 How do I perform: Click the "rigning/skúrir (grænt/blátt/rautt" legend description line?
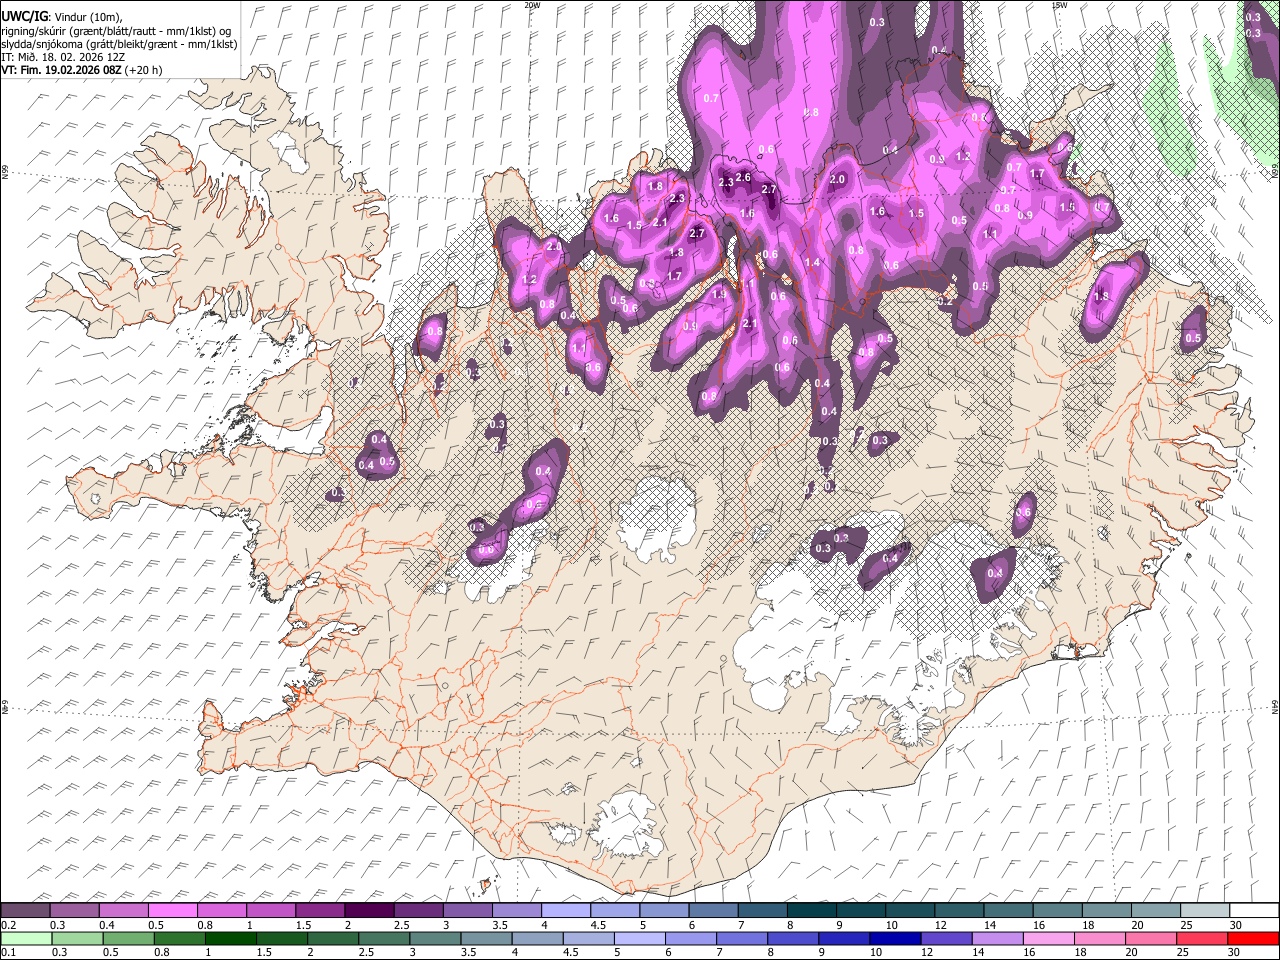(116, 31)
